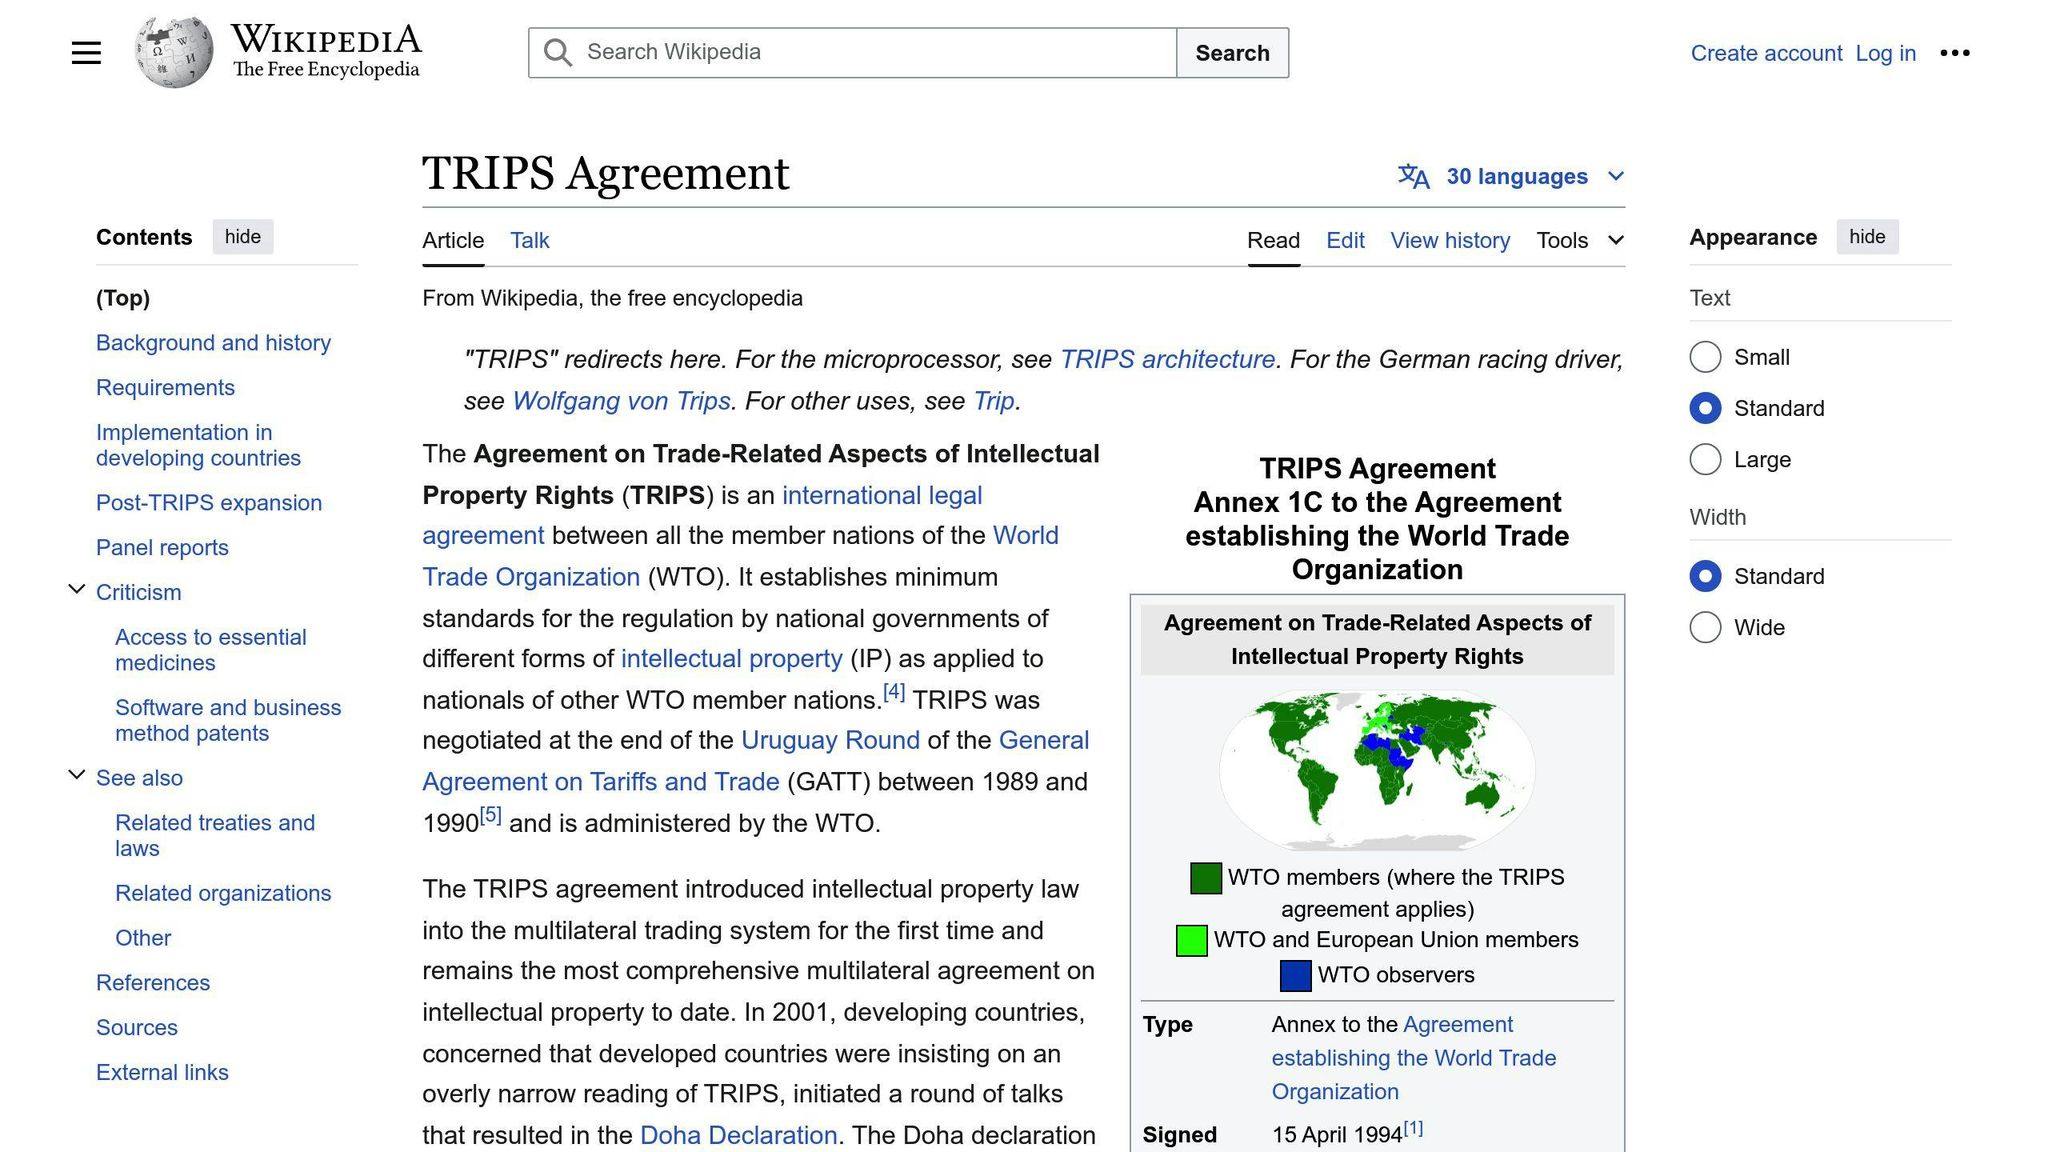Focus the Search Wikipedia input field
2048x1152 pixels.
coord(852,53)
